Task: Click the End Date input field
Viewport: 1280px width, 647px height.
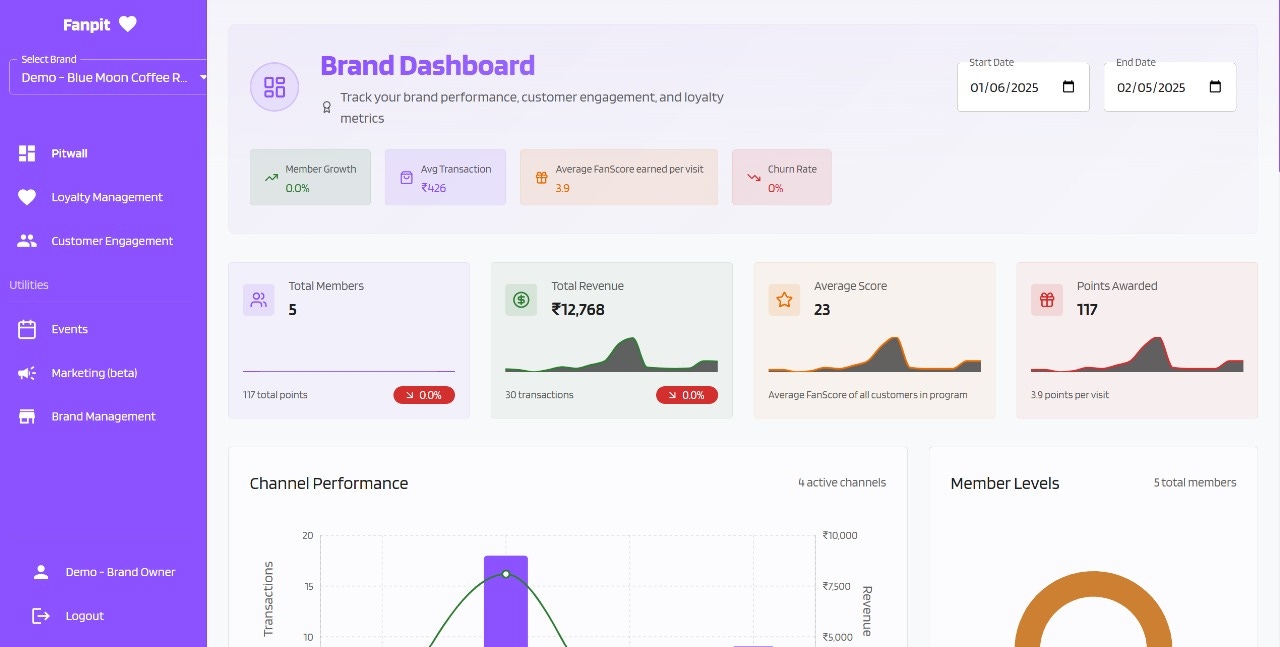Action: [x=1170, y=87]
